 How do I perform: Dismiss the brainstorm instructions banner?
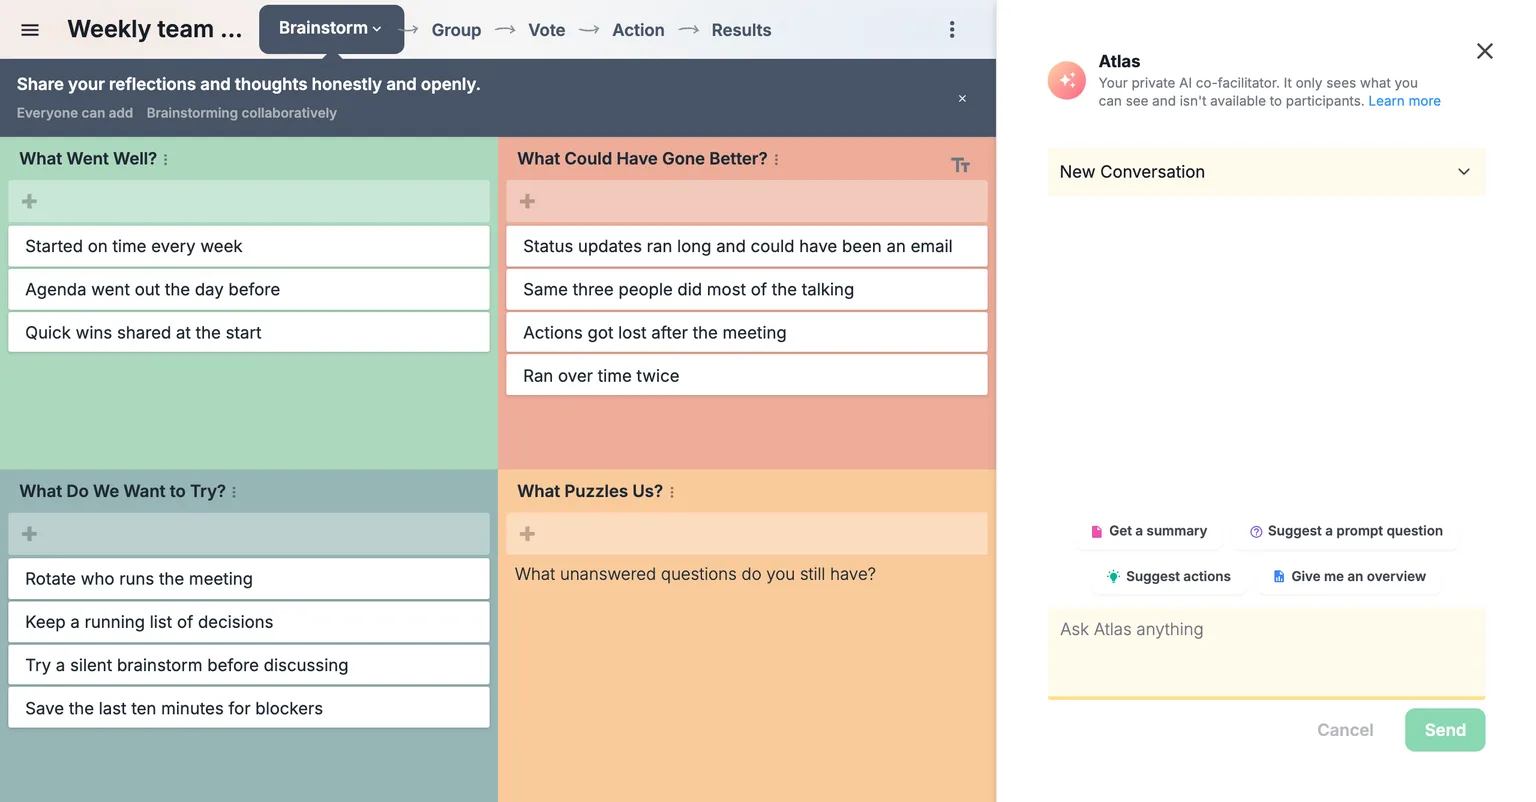pyautogui.click(x=962, y=98)
